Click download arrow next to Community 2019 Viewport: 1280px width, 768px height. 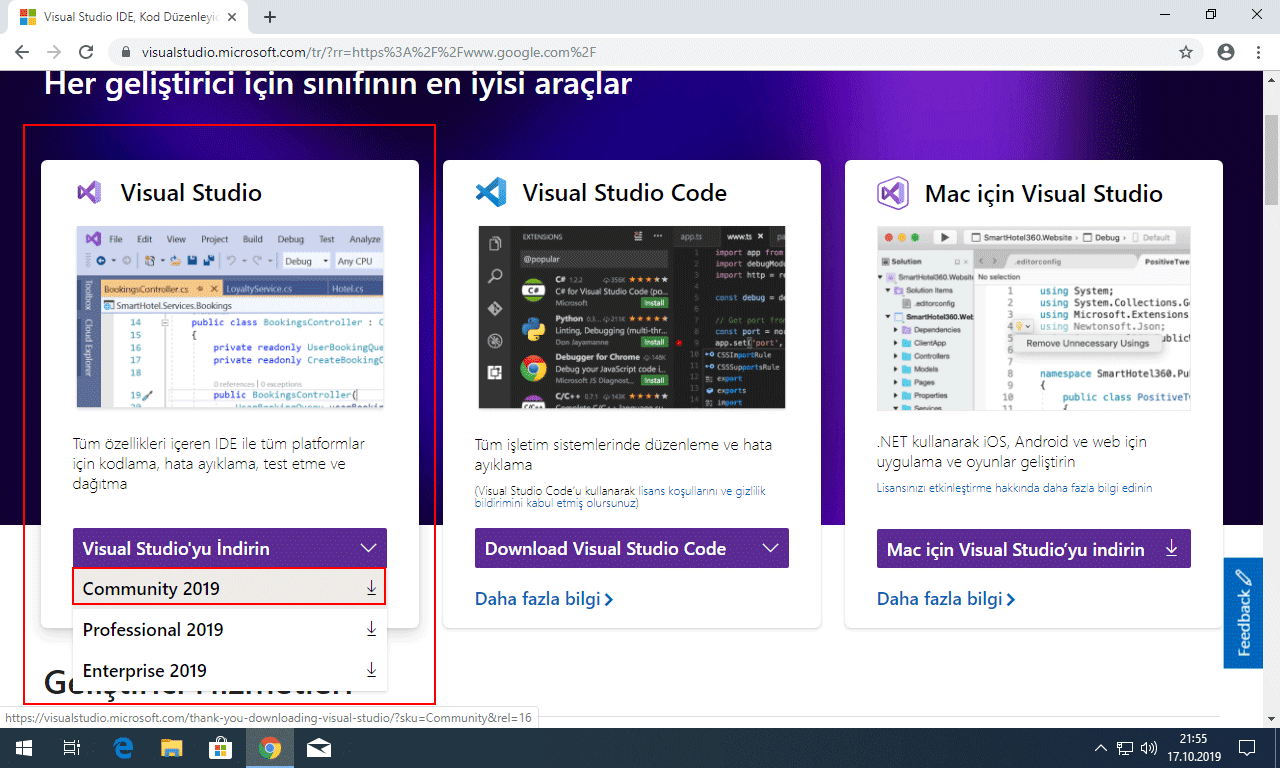click(371, 588)
